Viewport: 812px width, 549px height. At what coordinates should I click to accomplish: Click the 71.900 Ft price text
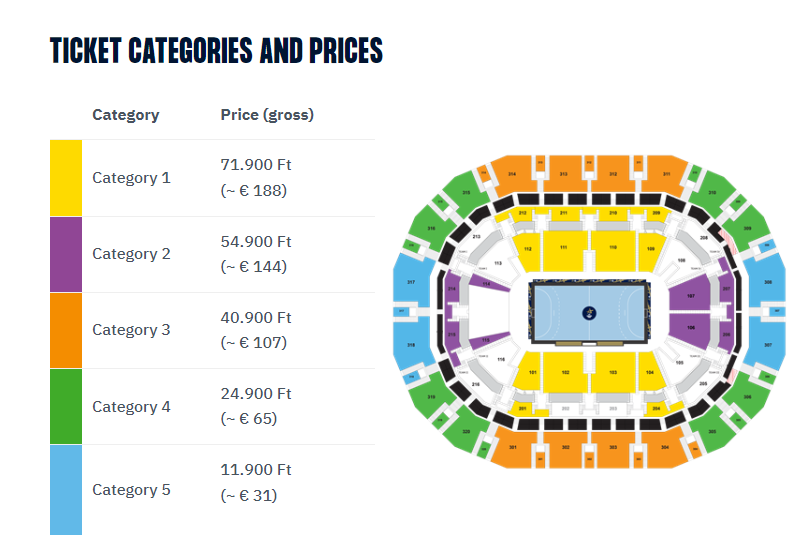click(255, 164)
